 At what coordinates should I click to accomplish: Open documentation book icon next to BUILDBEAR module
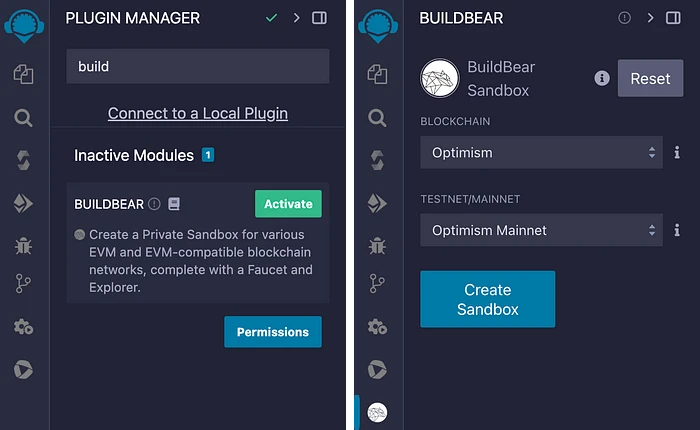pos(174,204)
